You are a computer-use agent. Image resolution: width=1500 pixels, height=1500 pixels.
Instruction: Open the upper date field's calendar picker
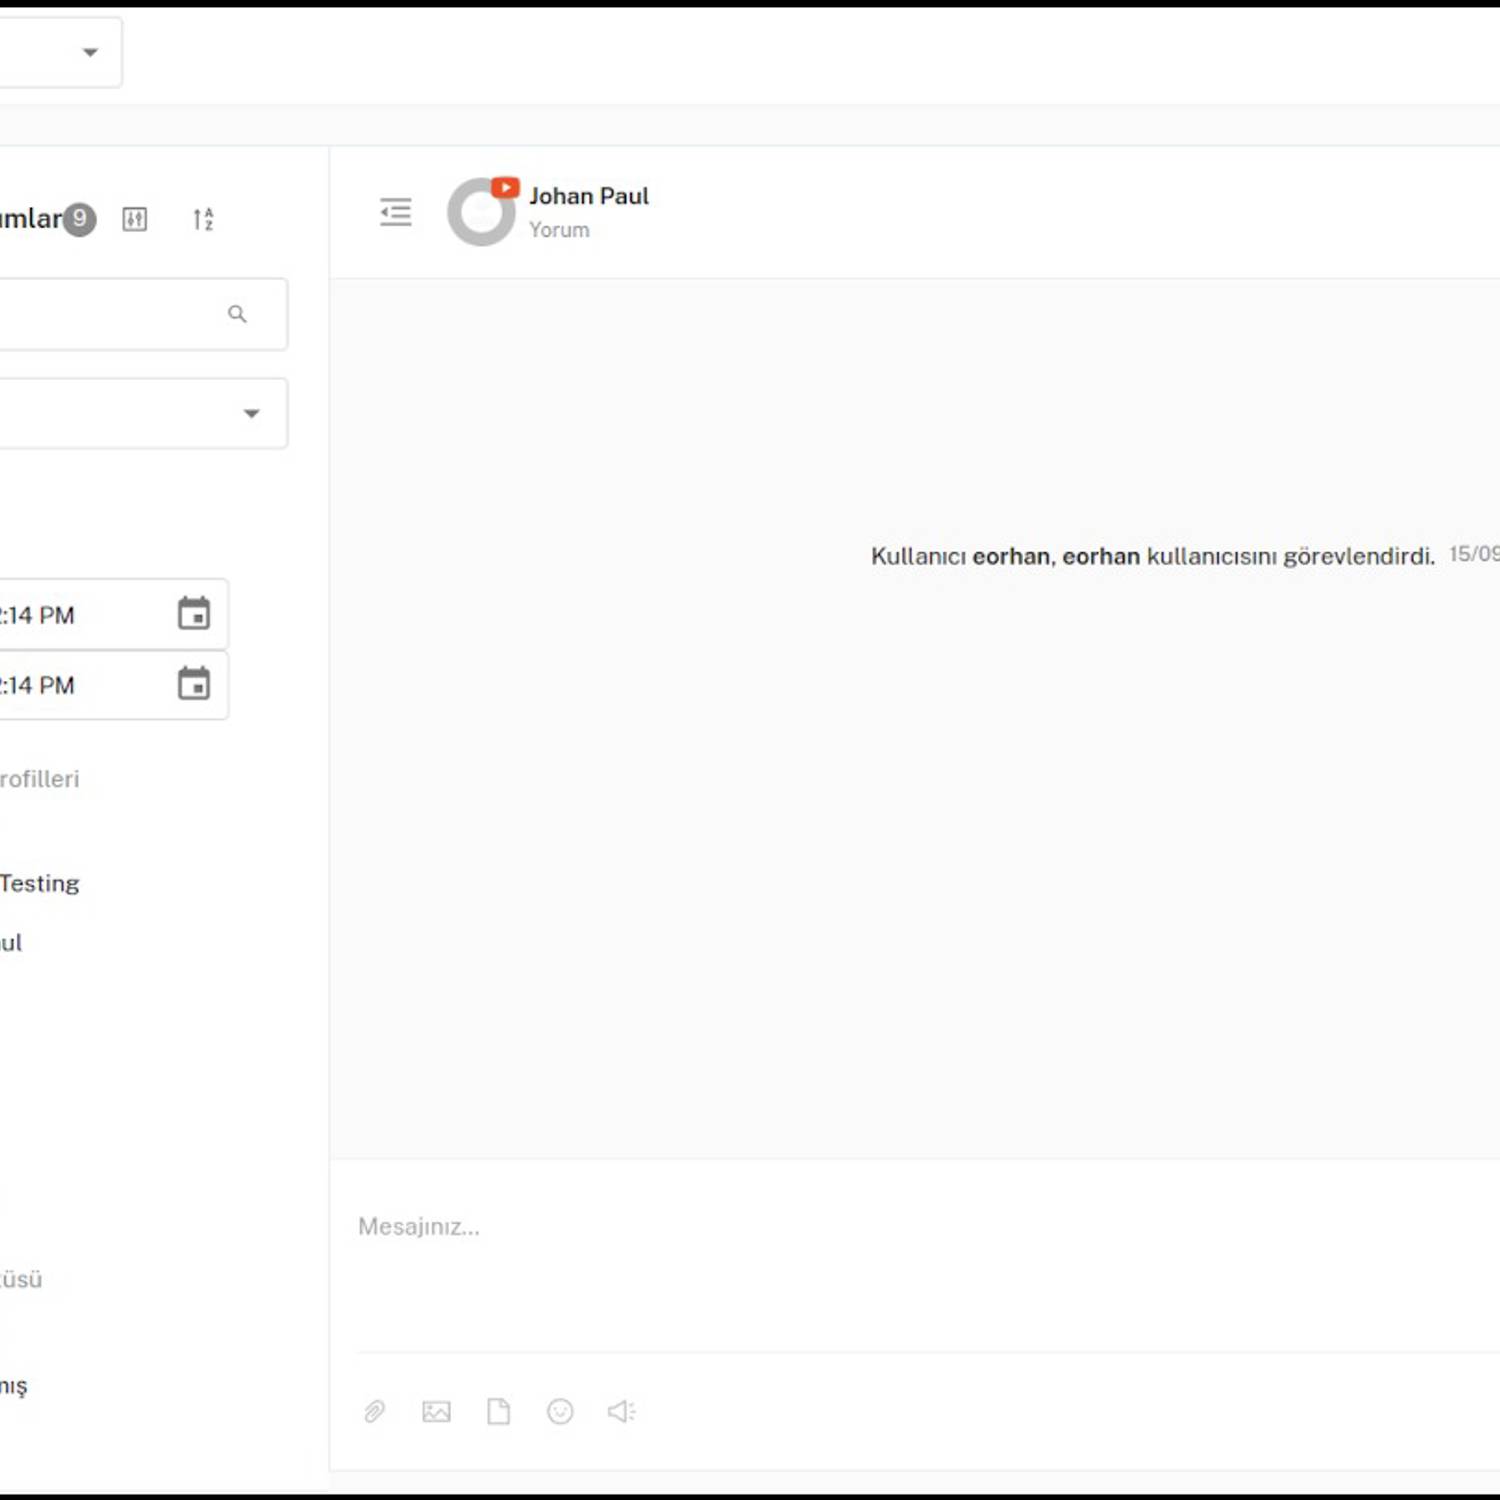pos(194,614)
